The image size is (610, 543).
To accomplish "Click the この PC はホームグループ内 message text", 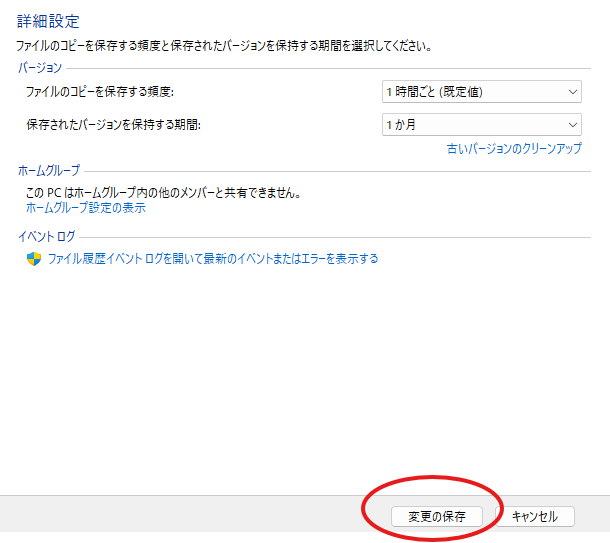I will click(x=163, y=193).
